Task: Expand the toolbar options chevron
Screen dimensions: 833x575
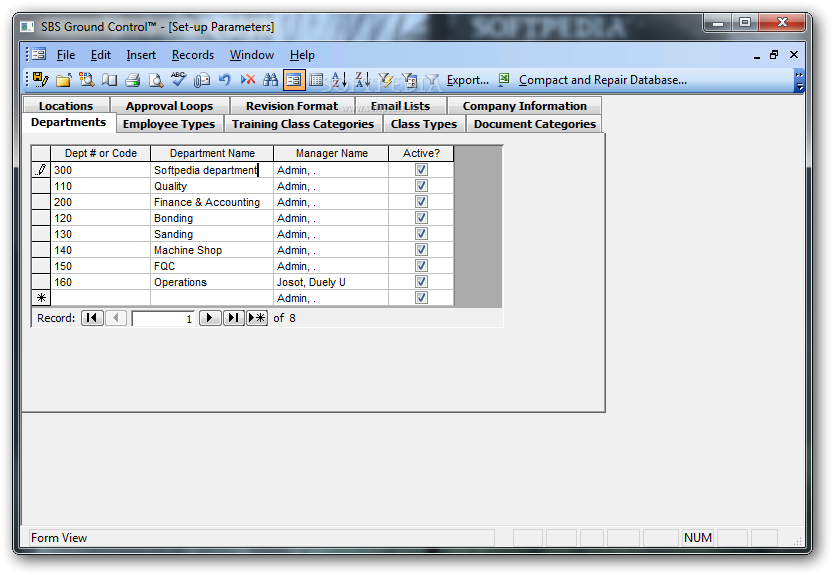Action: pyautogui.click(x=799, y=81)
